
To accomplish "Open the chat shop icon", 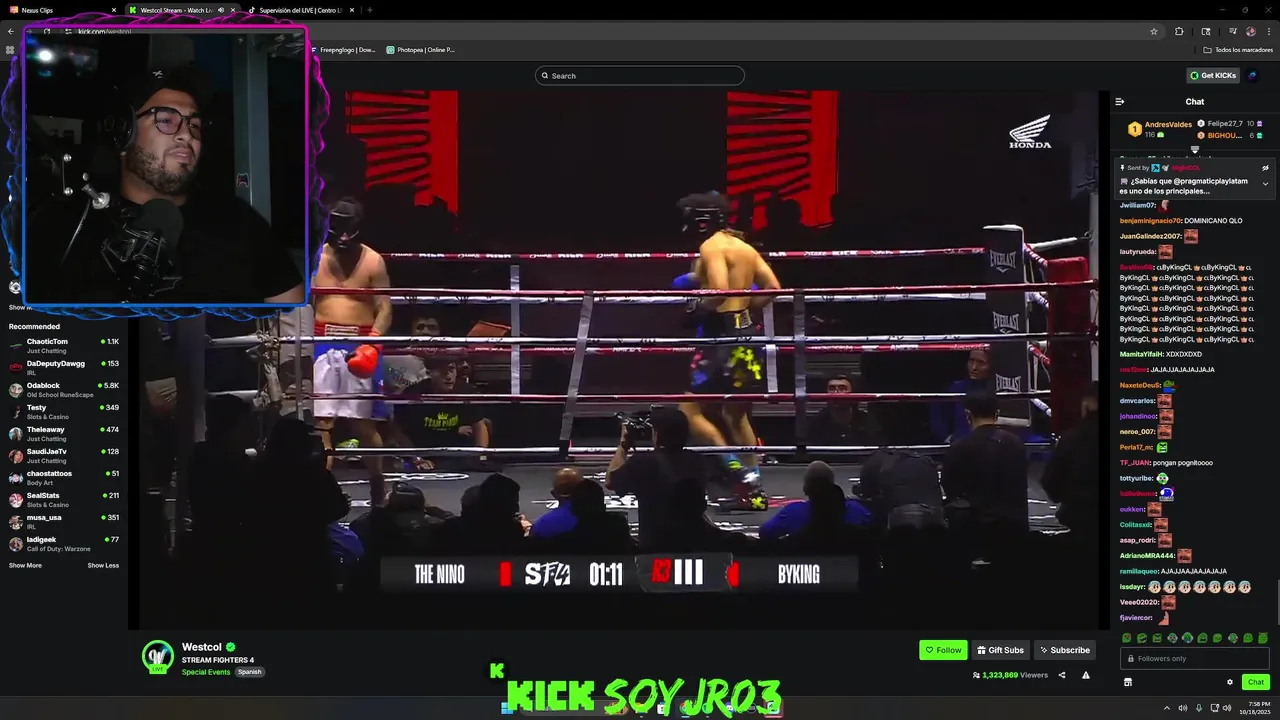I will (1127, 682).
